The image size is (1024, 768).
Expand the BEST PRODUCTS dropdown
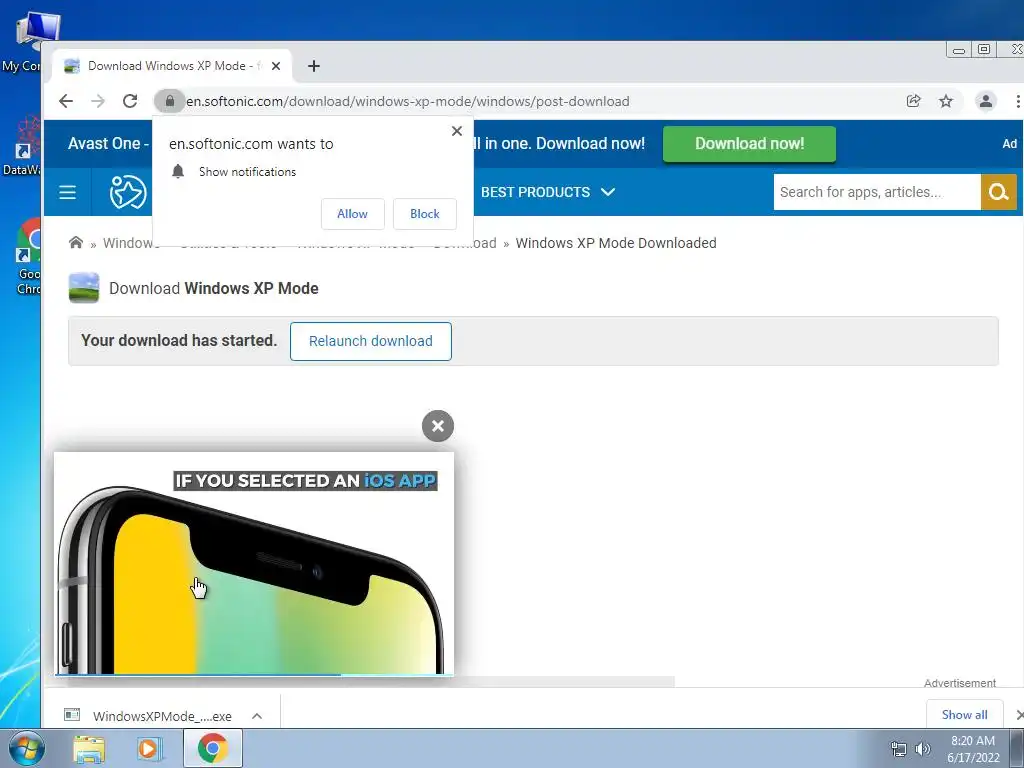tap(548, 192)
